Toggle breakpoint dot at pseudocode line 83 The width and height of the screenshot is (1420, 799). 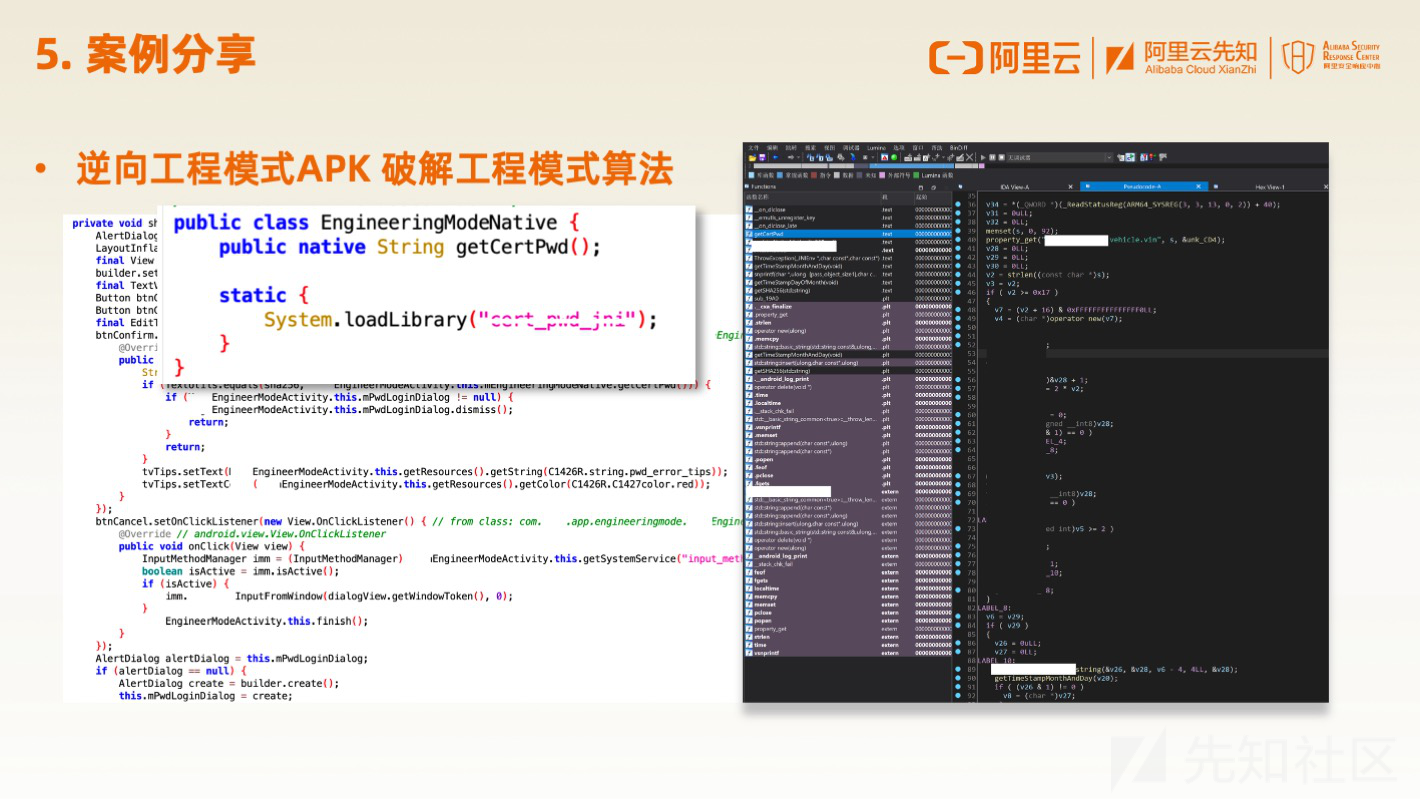(958, 616)
